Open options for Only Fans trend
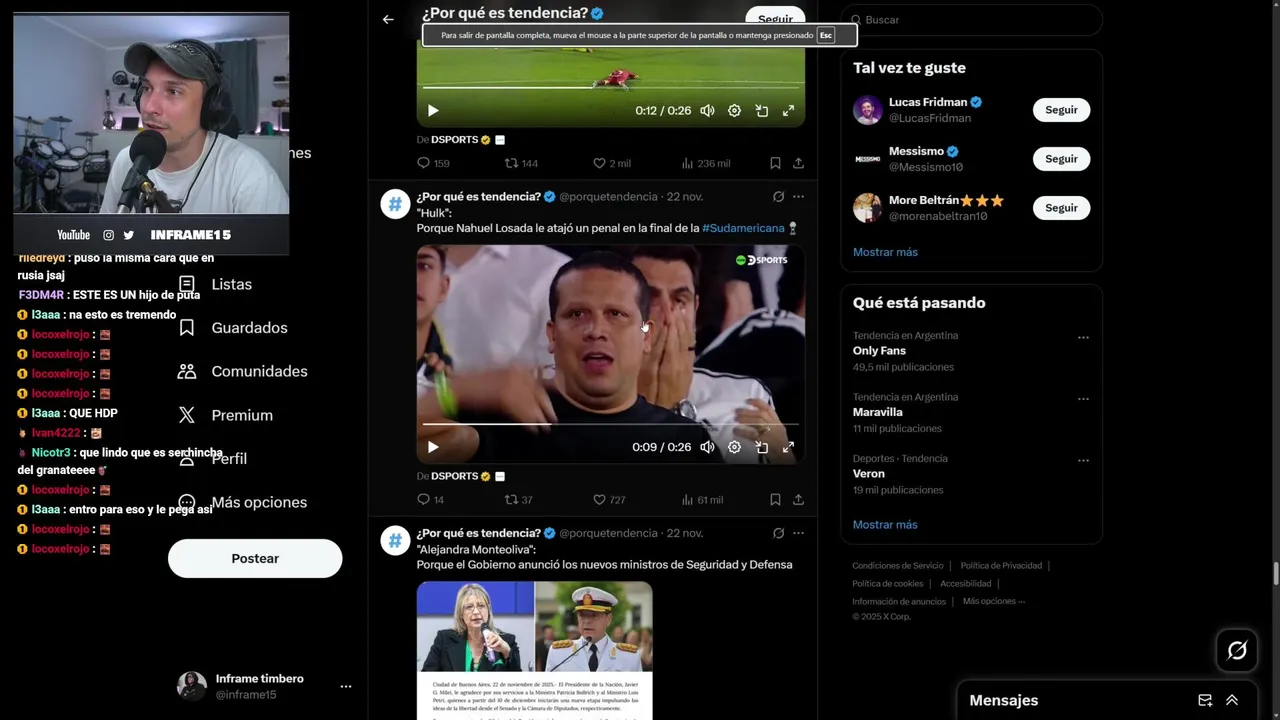Screen dimensions: 1280x720 point(1083,338)
